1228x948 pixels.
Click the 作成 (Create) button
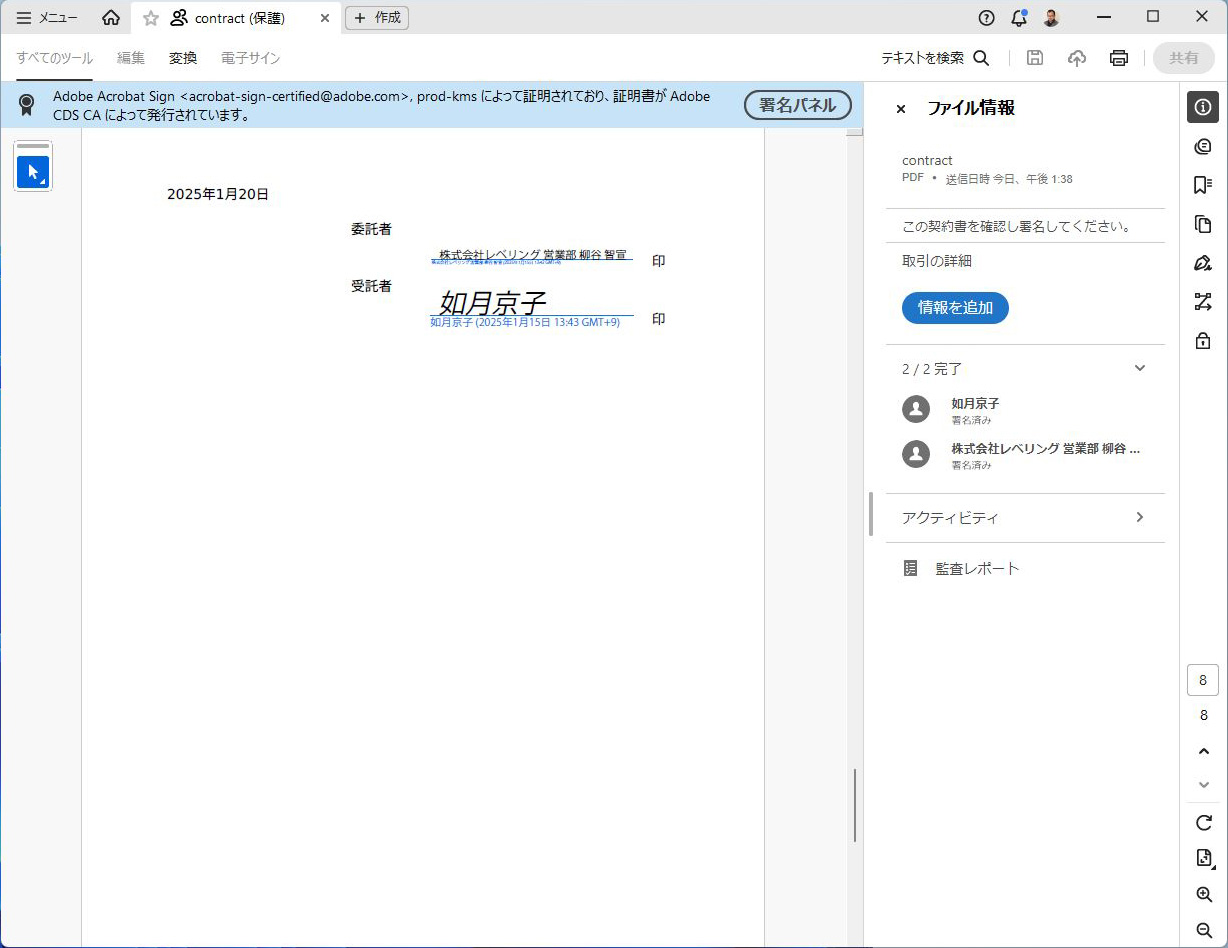[x=377, y=18]
